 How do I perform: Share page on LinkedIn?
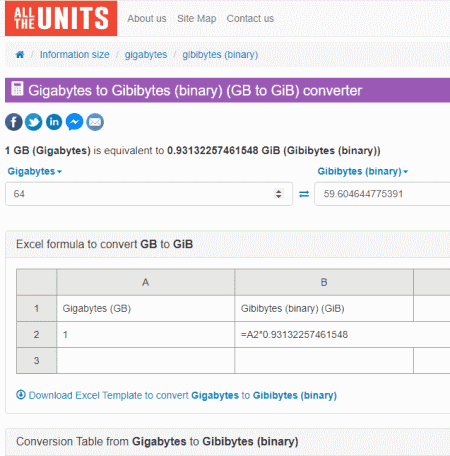(x=54, y=122)
